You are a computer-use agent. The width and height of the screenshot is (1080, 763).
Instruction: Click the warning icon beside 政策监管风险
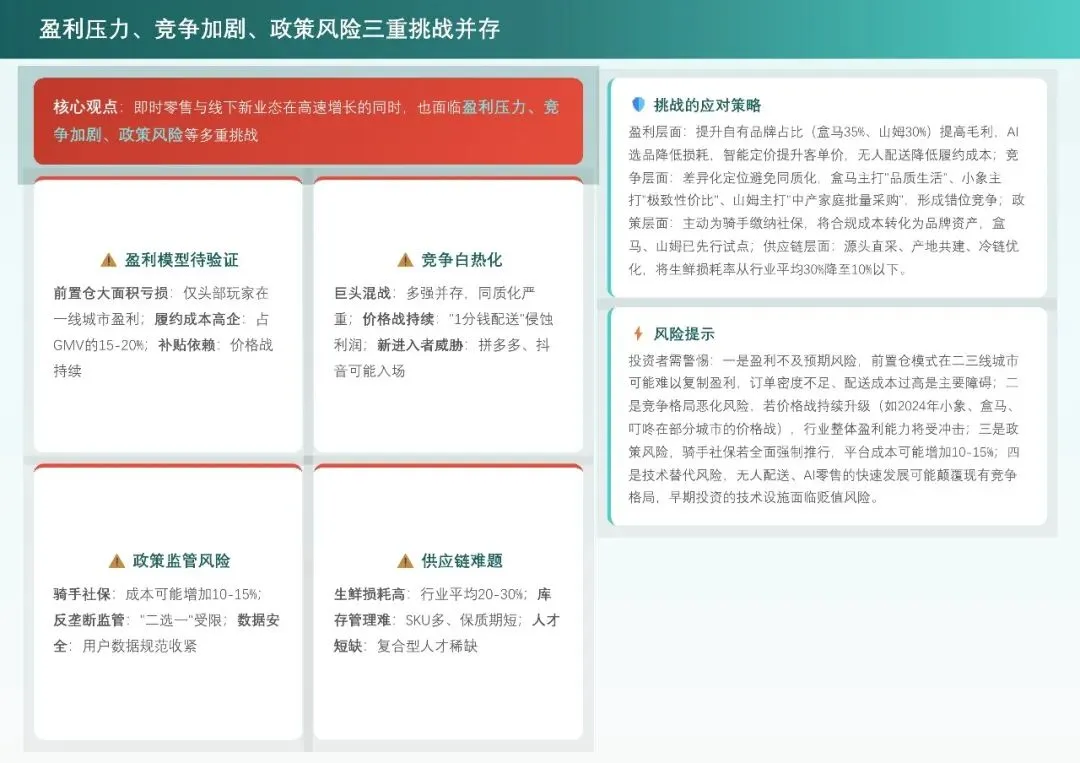coord(117,561)
